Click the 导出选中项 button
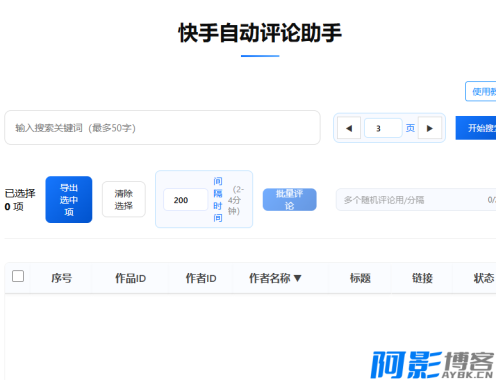This screenshot has width=496, height=380. tap(69, 199)
